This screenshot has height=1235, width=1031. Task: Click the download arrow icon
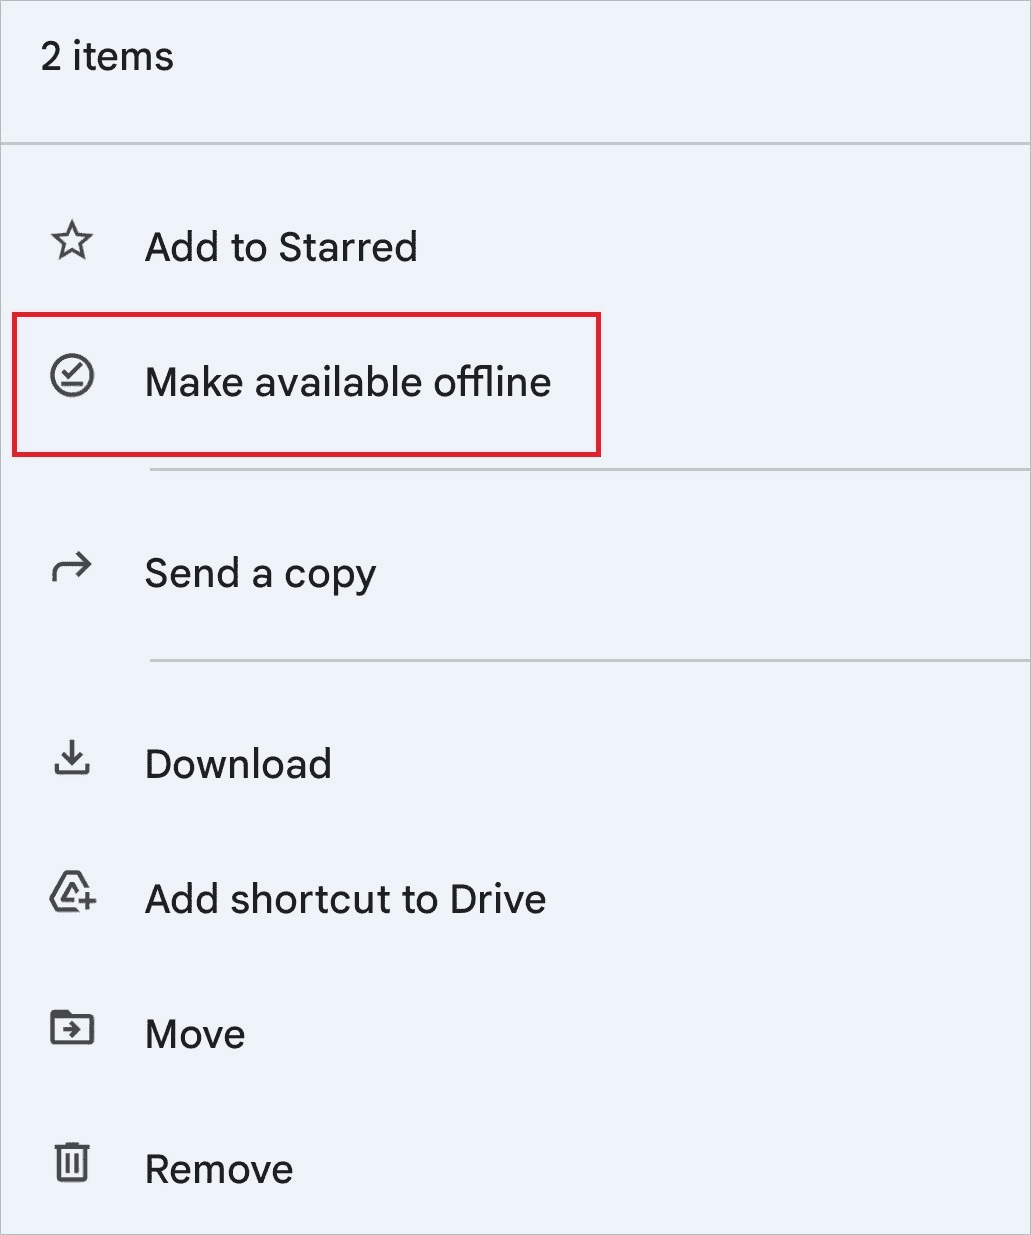[x=71, y=760]
